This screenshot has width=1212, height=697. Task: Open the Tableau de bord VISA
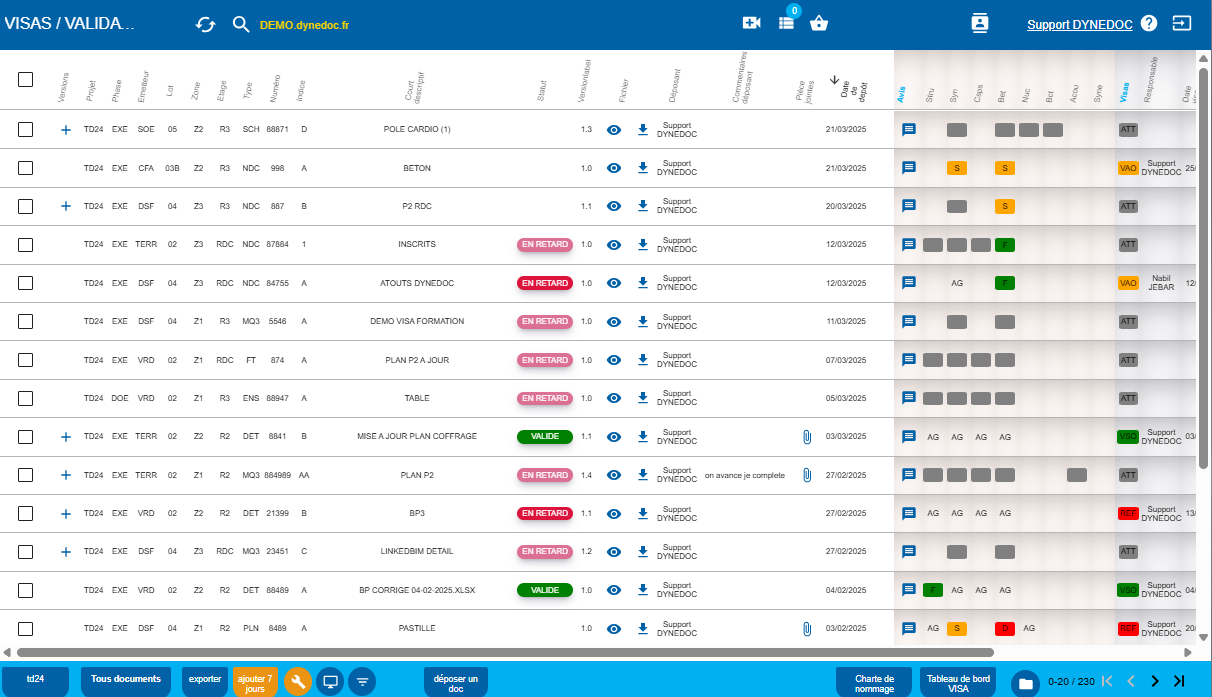[958, 682]
